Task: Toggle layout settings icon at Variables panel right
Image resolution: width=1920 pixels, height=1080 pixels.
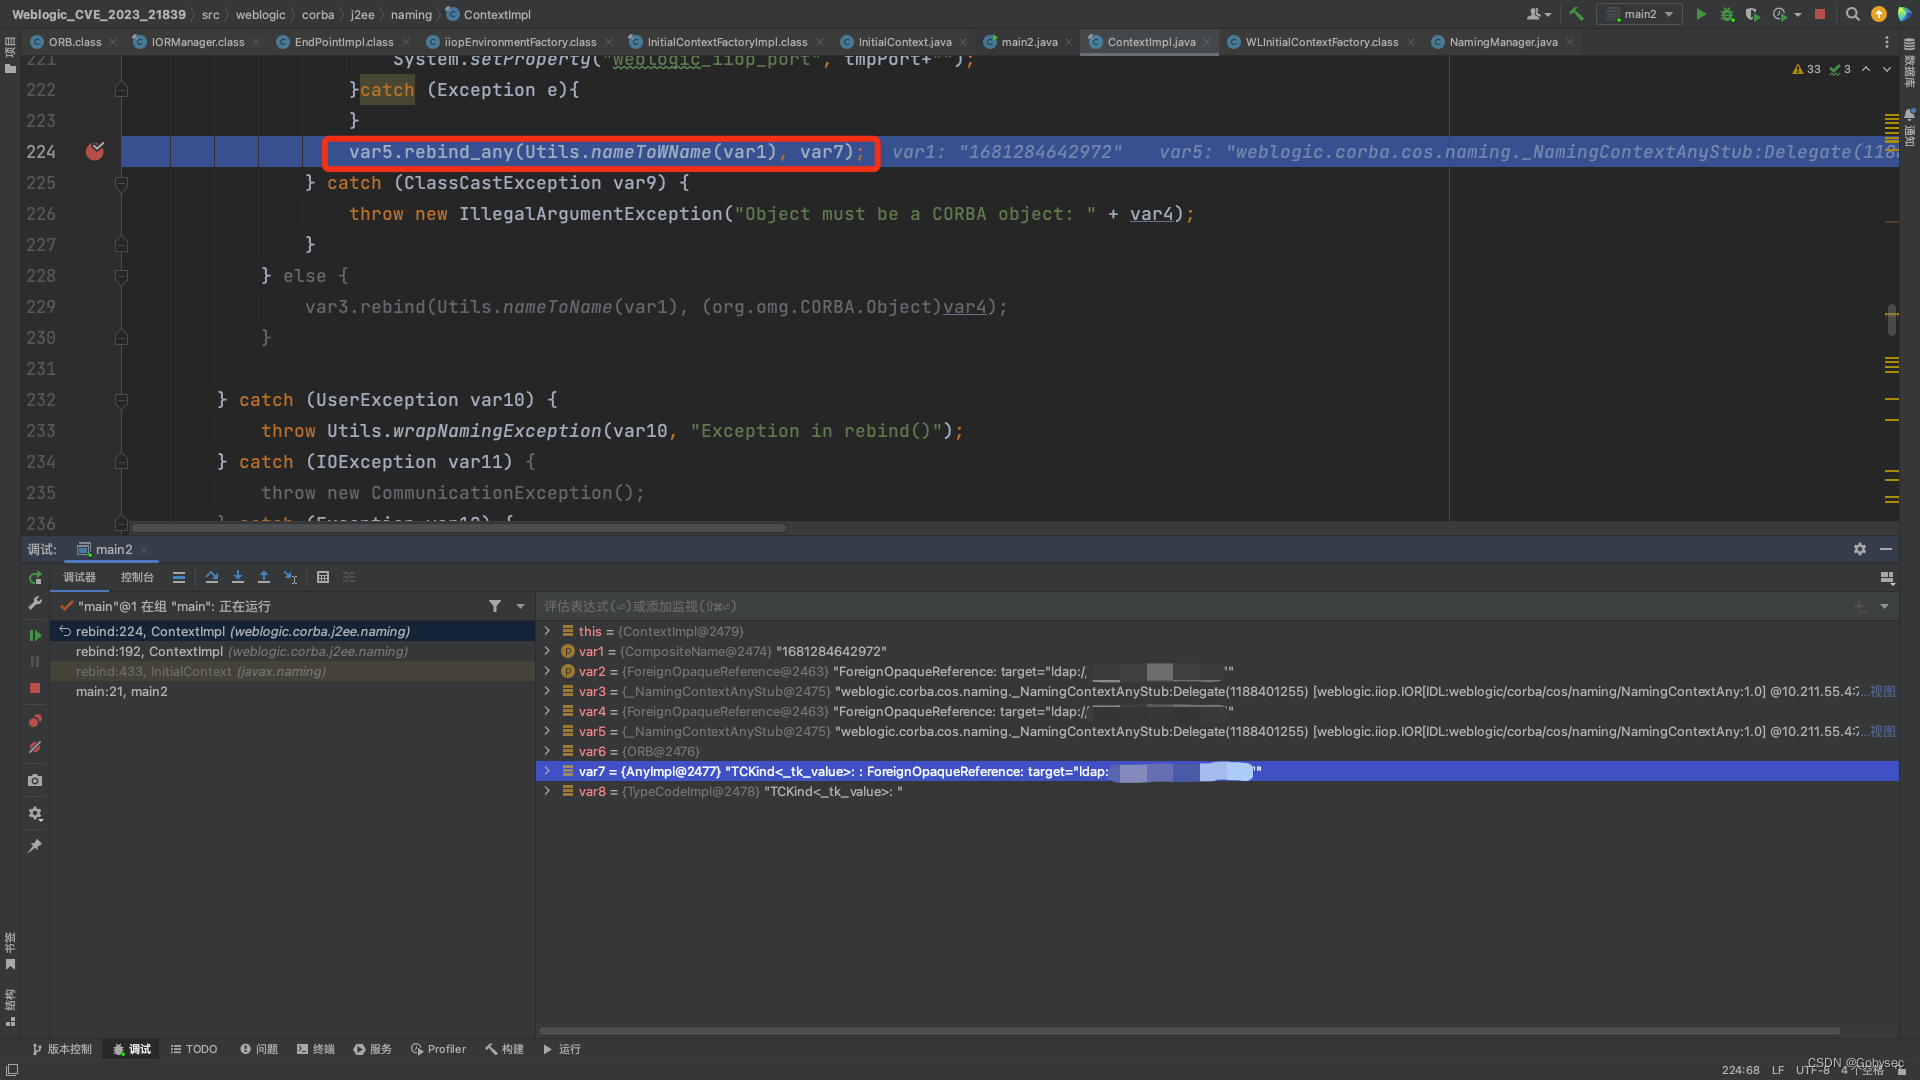Action: (1887, 578)
